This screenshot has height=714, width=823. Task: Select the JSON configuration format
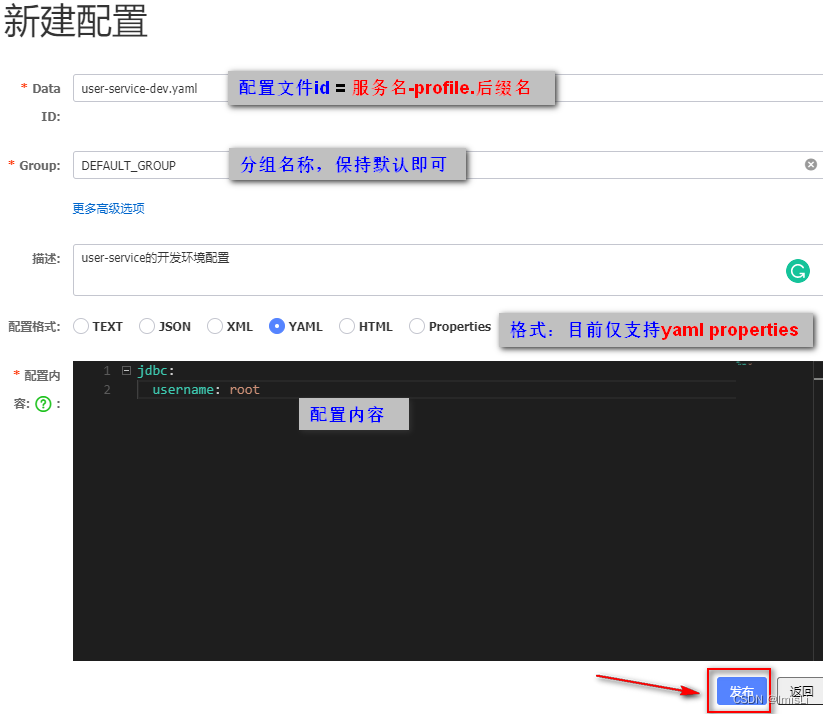pyautogui.click(x=146, y=326)
